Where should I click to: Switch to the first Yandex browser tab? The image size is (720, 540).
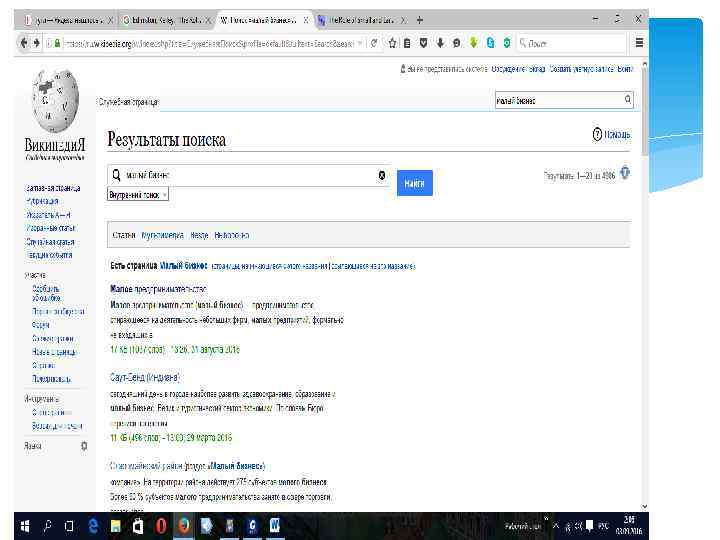coord(68,20)
